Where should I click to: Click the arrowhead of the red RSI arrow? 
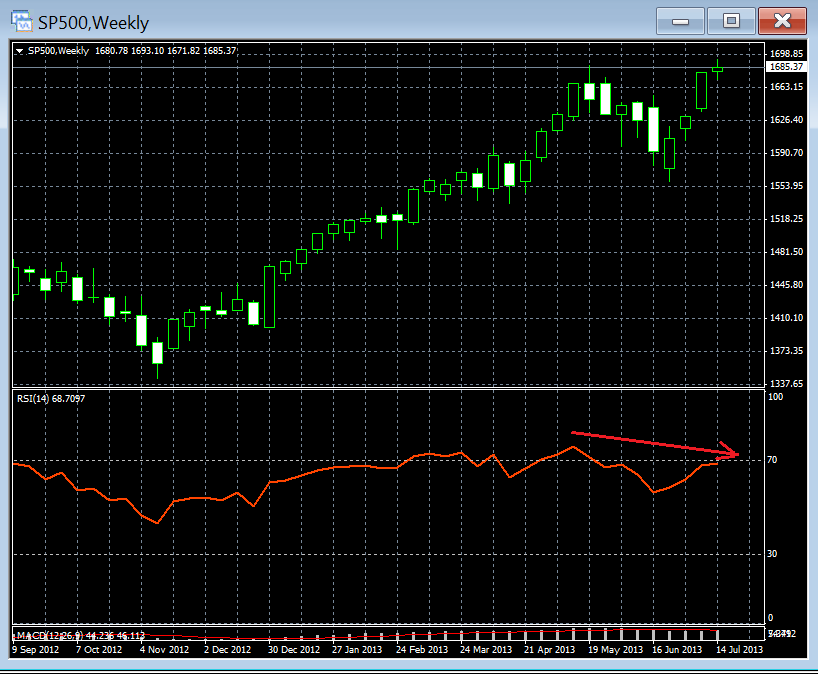click(x=735, y=454)
